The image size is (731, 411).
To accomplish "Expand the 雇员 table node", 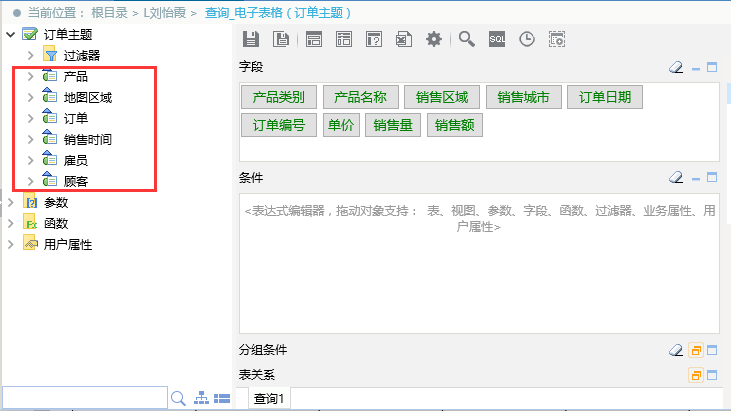I will tap(31, 160).
